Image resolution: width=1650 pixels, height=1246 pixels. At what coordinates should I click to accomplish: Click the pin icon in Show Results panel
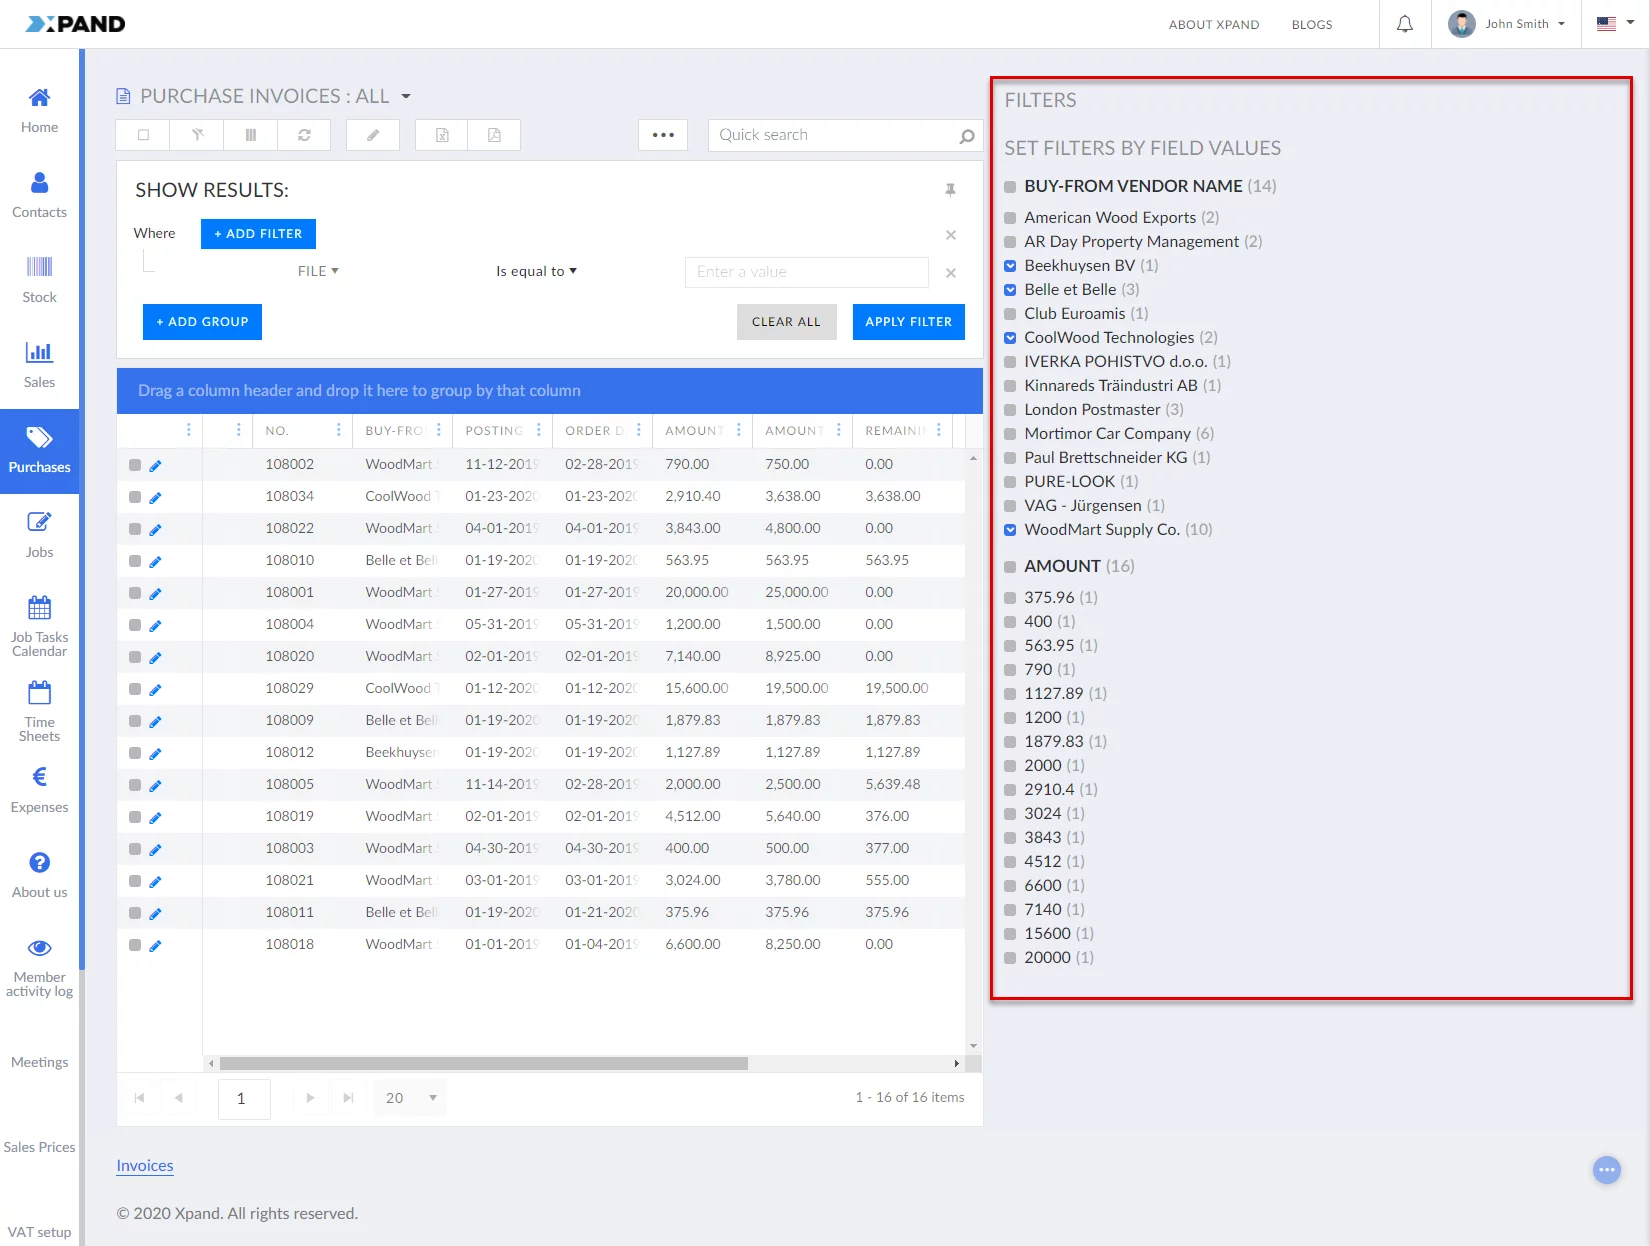coord(950,190)
